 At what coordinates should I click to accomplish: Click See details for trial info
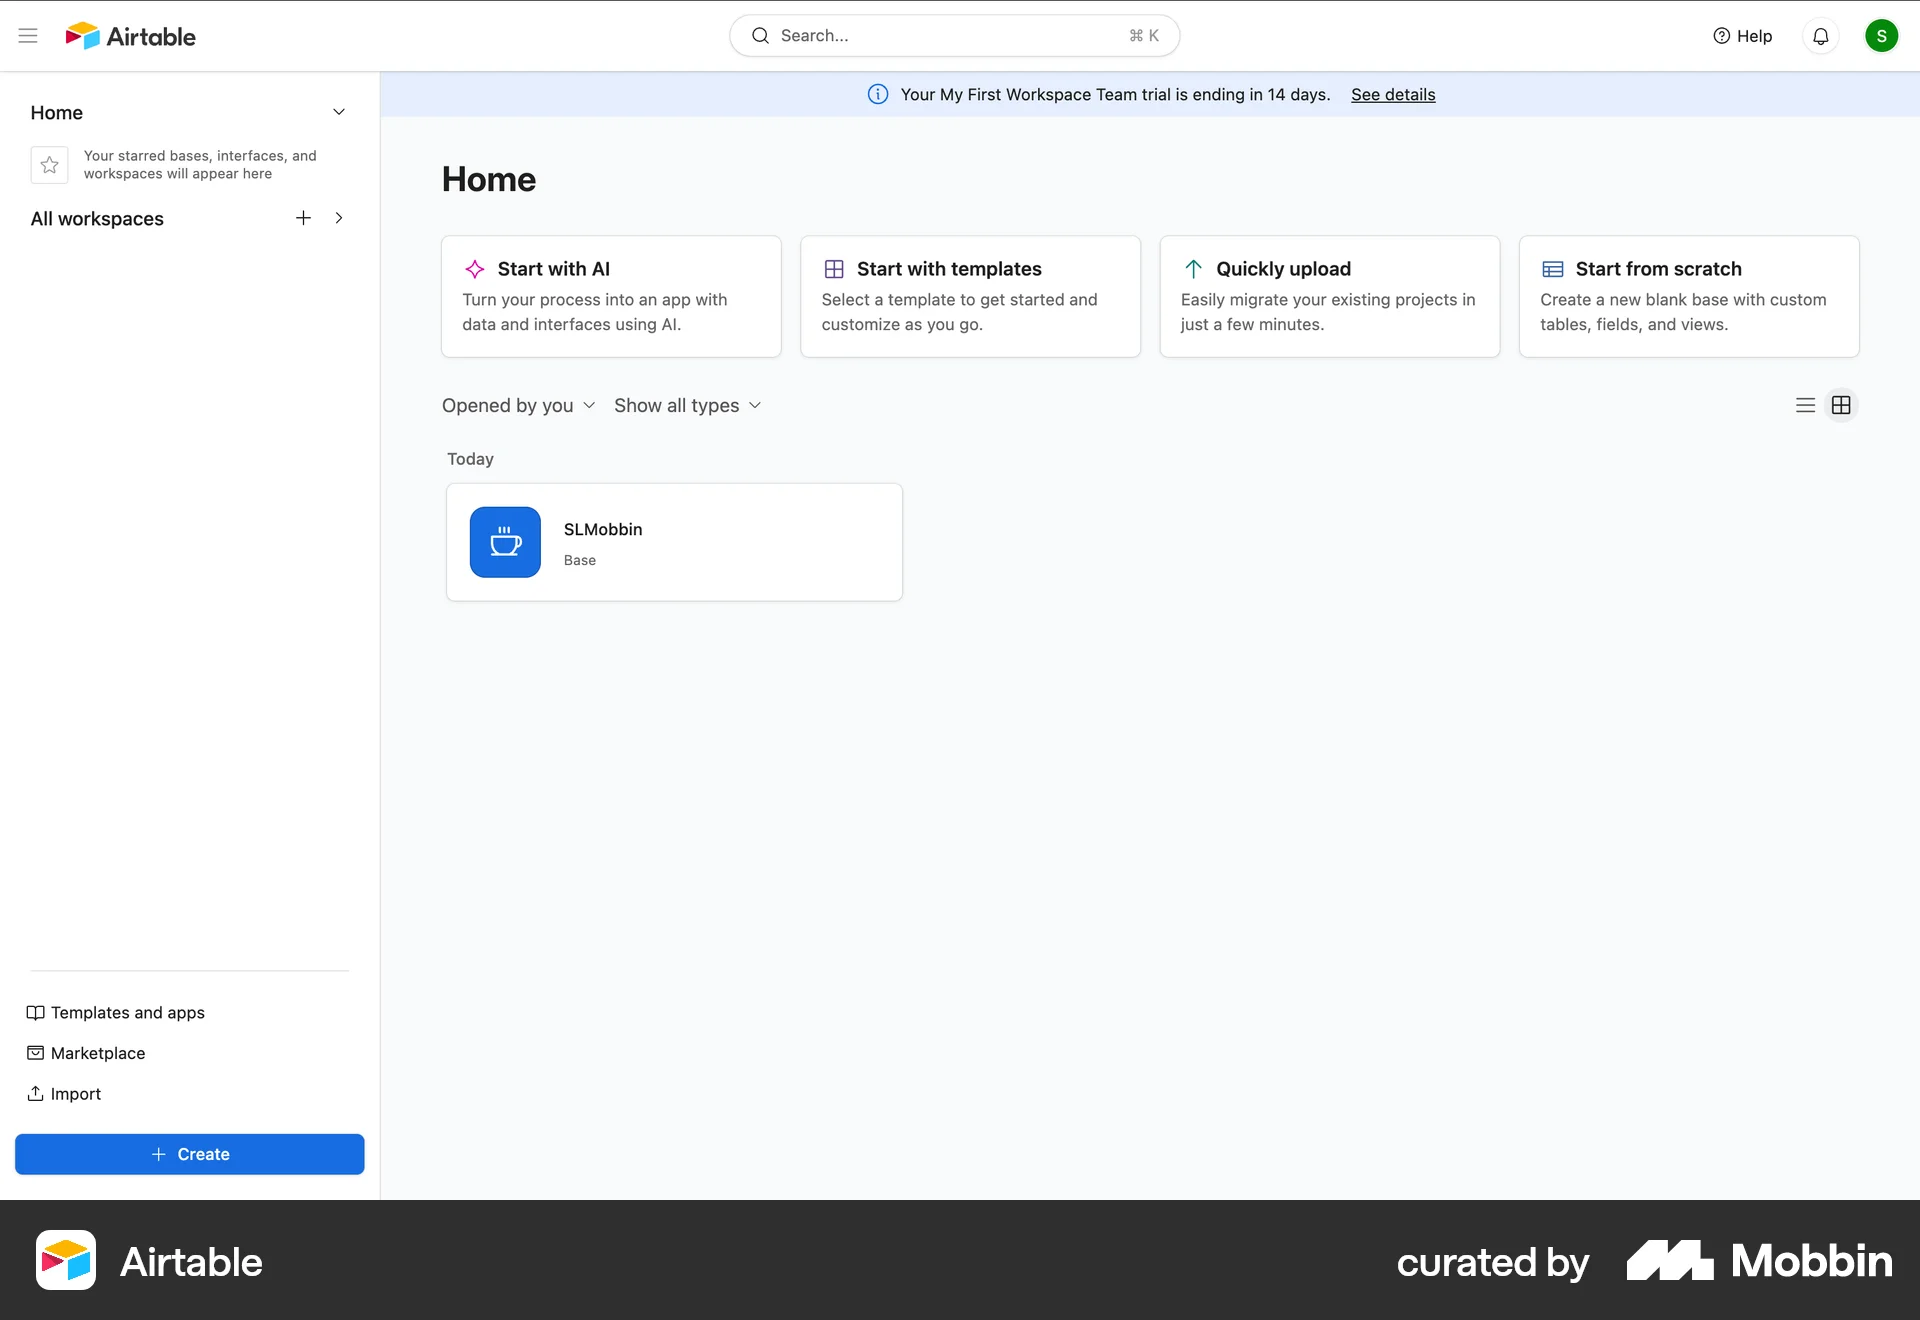point(1393,94)
